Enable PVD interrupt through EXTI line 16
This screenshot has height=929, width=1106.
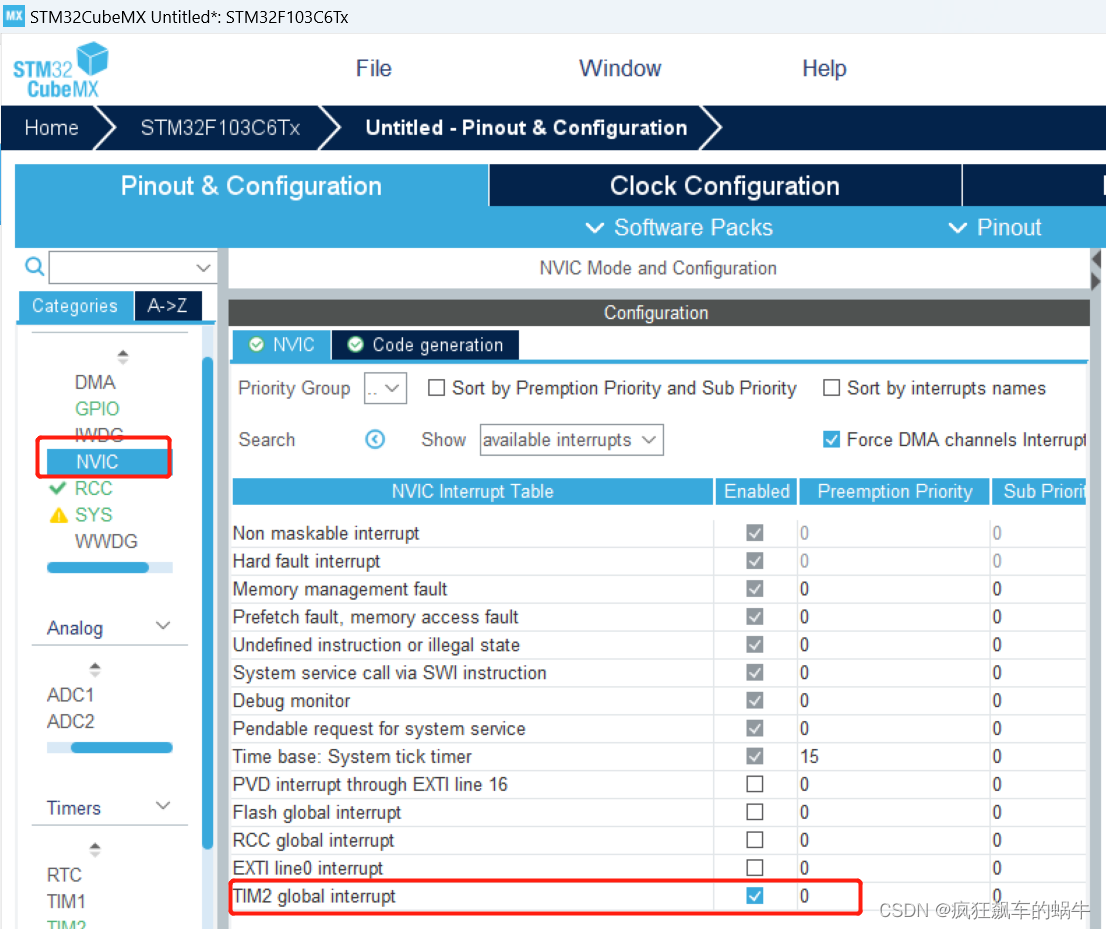[x=755, y=784]
